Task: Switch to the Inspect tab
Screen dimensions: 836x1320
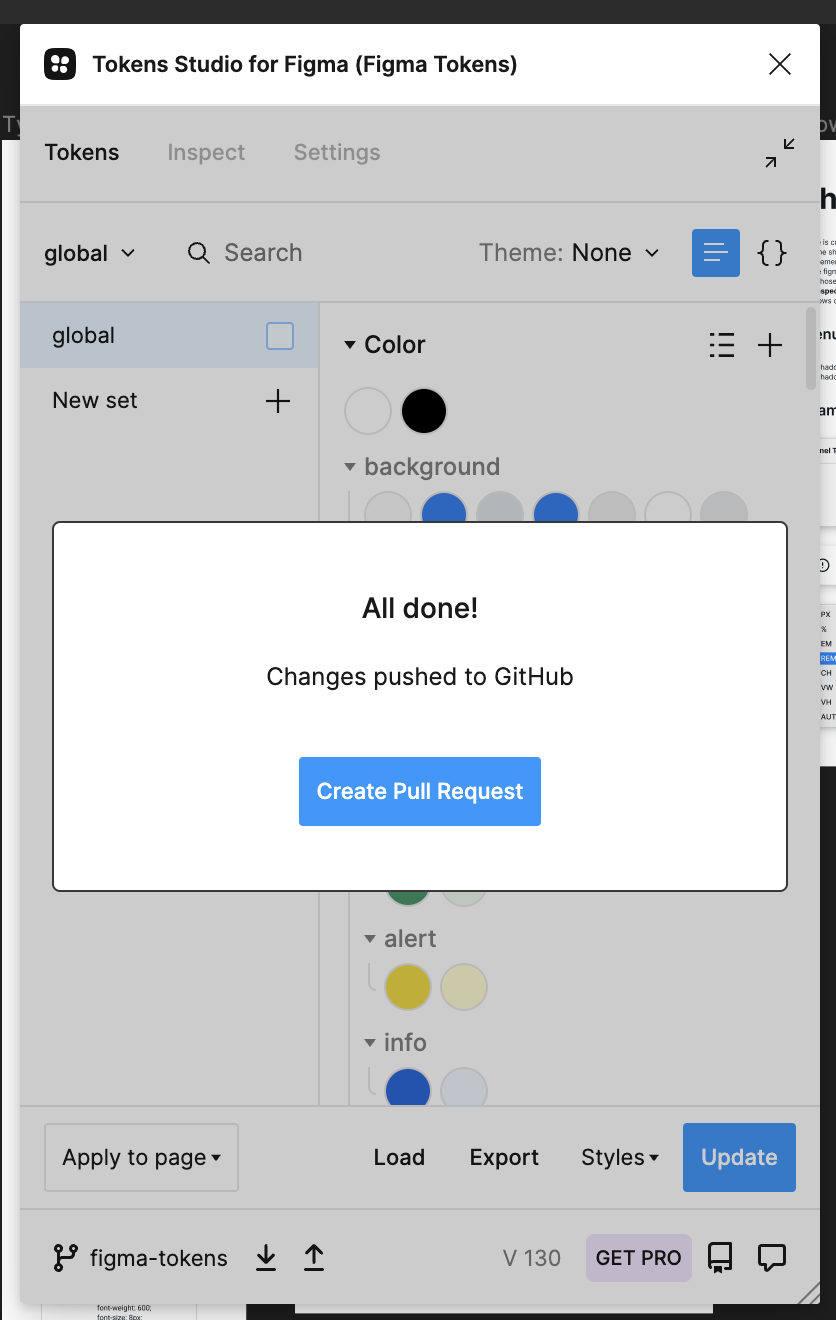Action: [x=206, y=153]
